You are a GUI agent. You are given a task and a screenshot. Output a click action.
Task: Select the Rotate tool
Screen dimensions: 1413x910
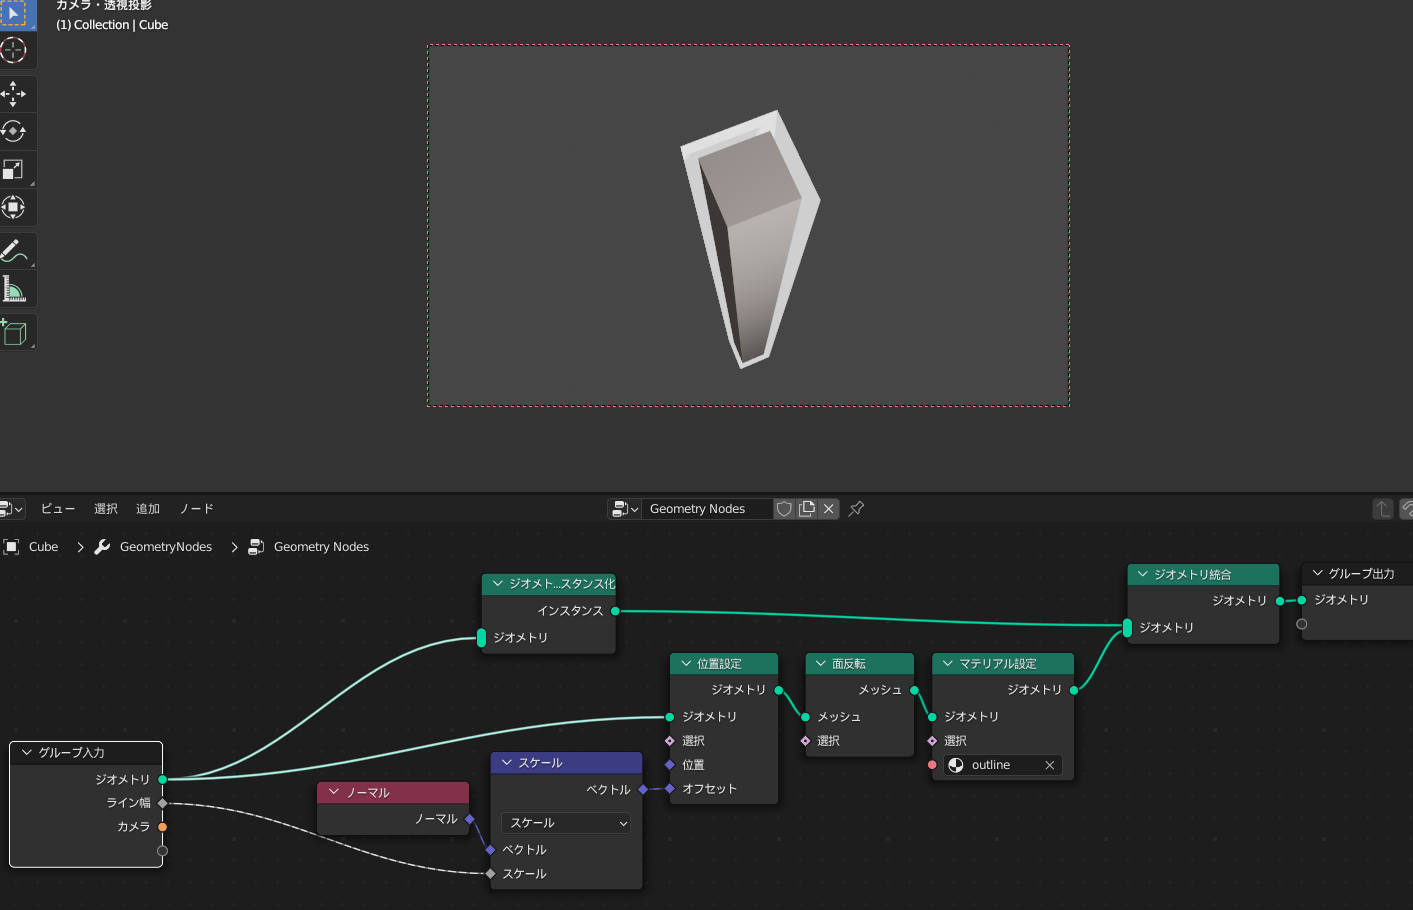click(x=14, y=131)
